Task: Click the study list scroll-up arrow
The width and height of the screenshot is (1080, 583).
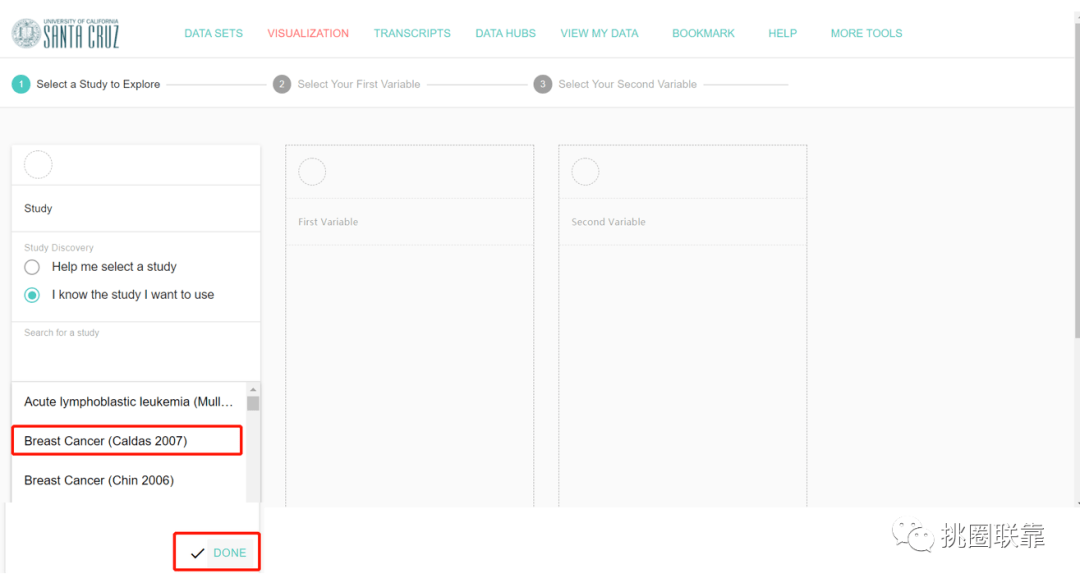Action: tap(253, 389)
